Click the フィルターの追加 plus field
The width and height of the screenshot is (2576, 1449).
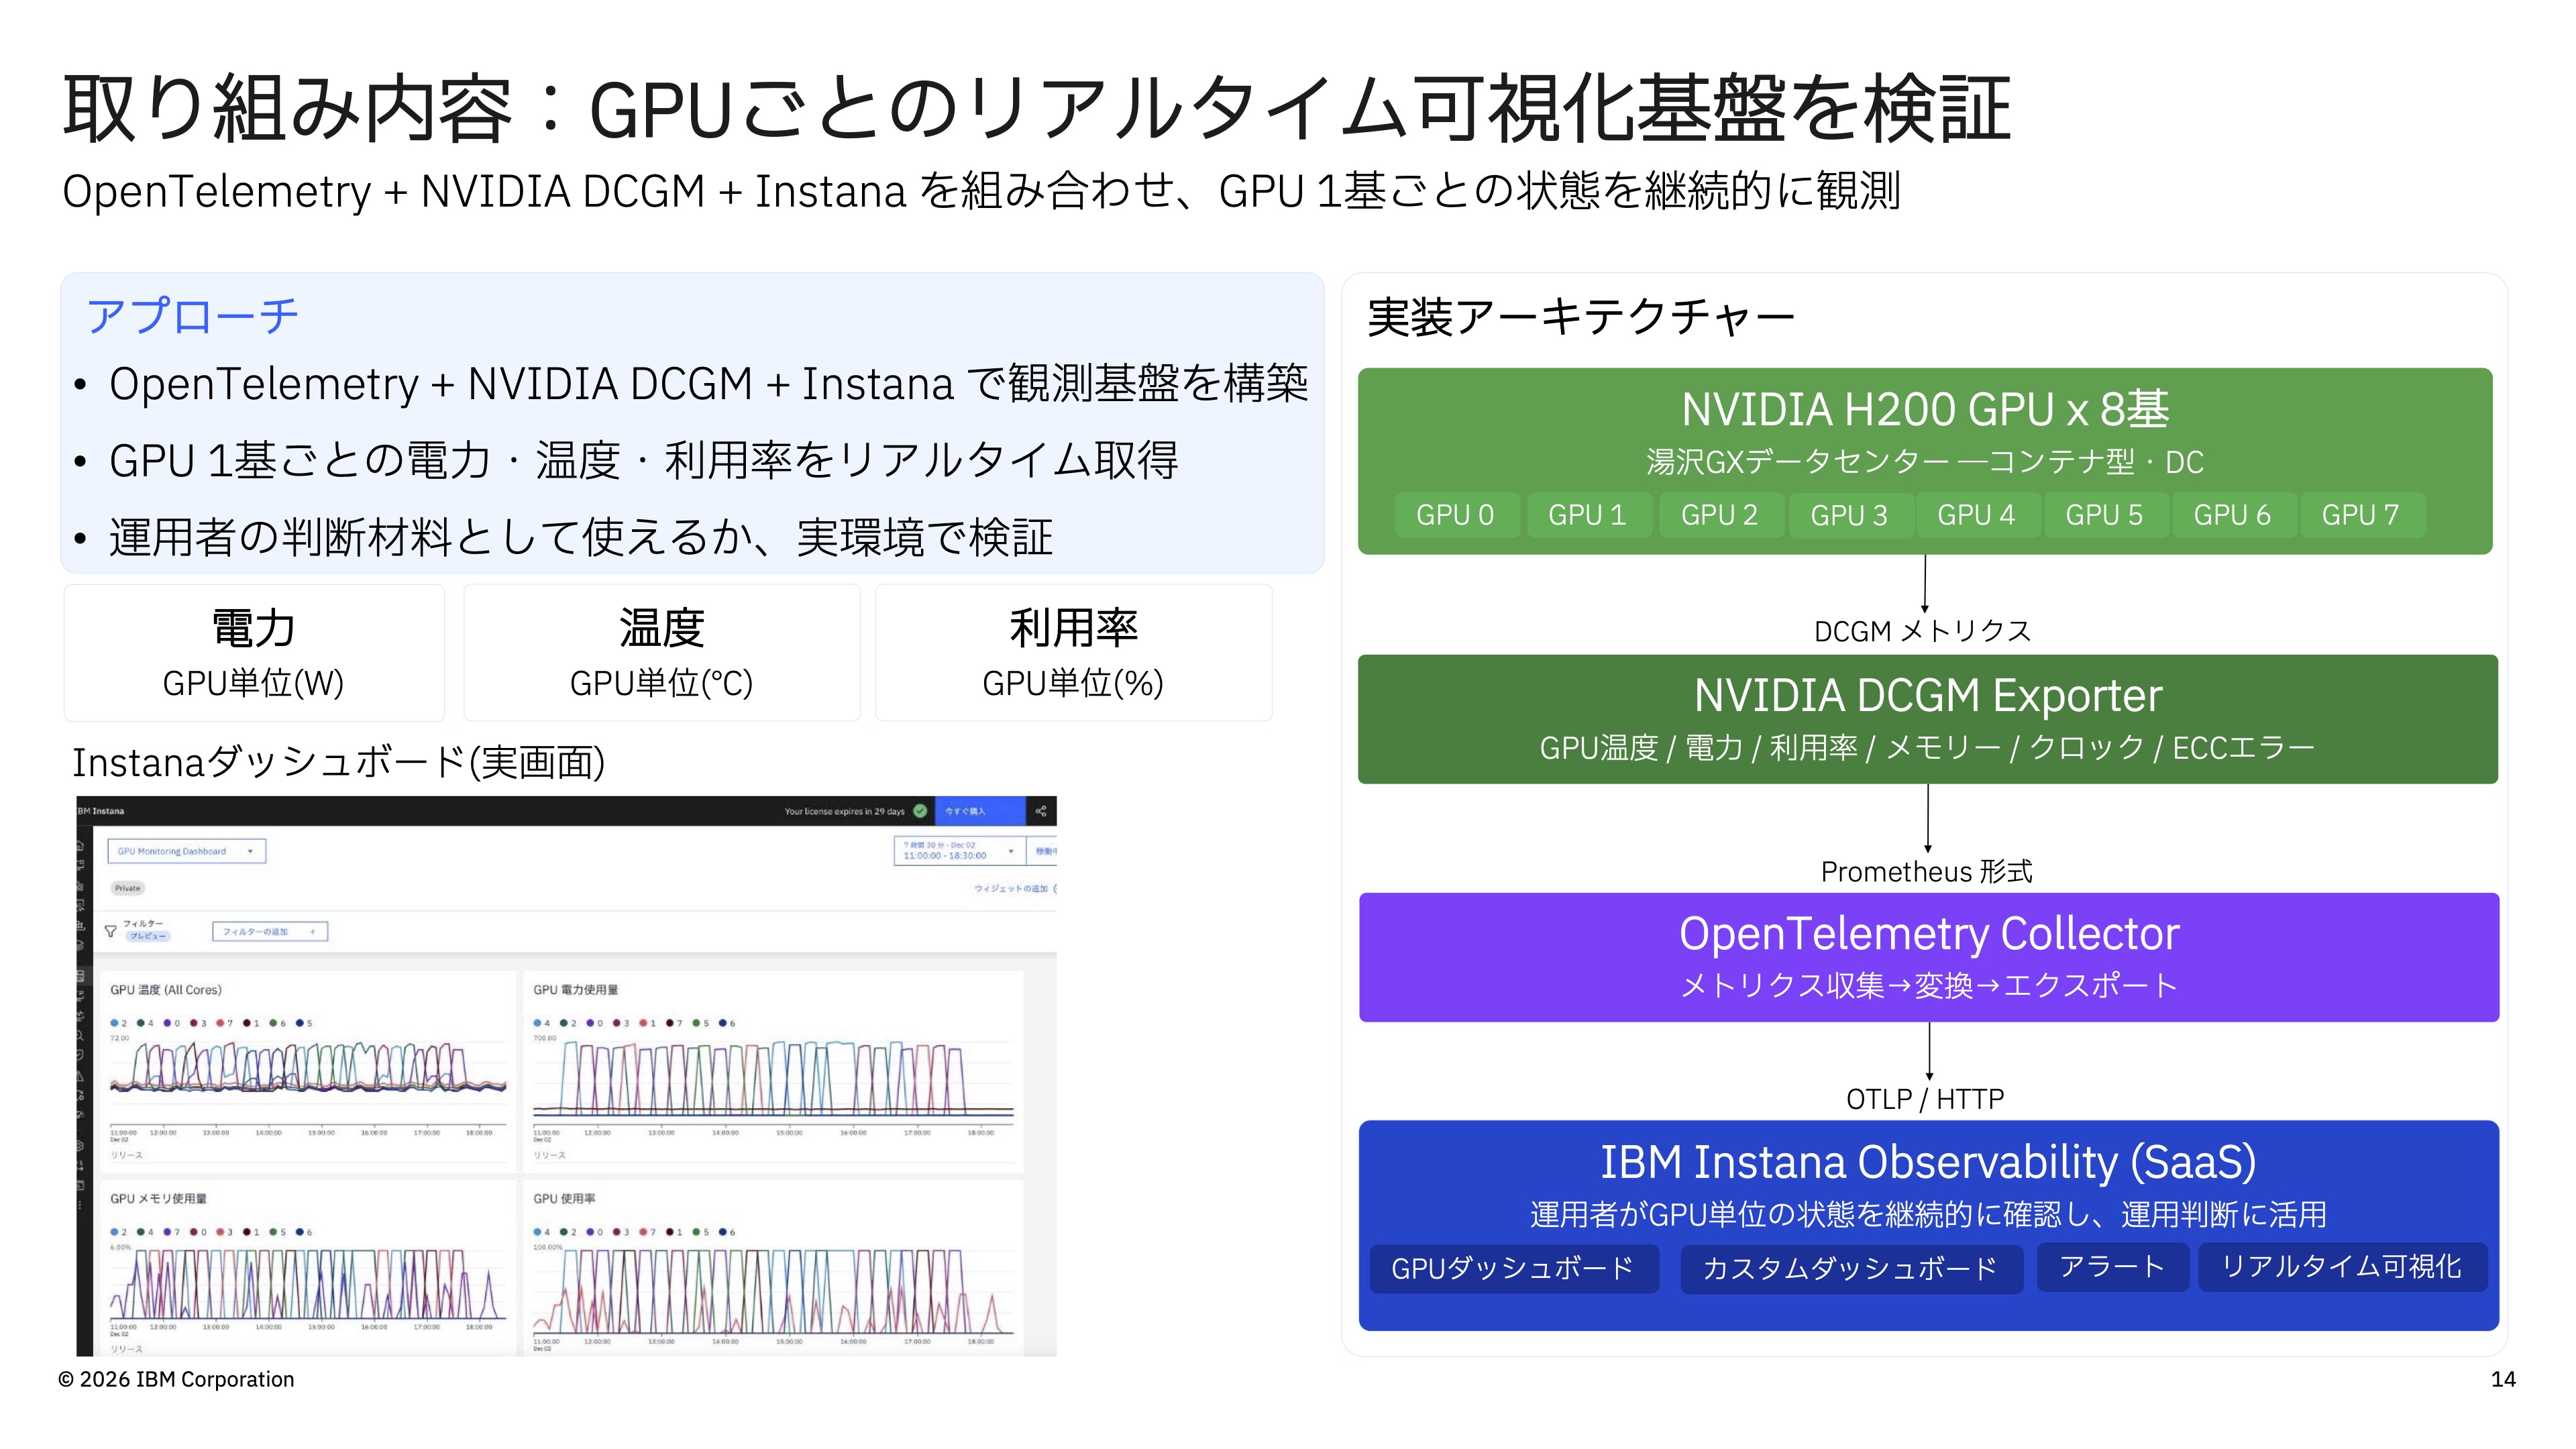[270, 931]
